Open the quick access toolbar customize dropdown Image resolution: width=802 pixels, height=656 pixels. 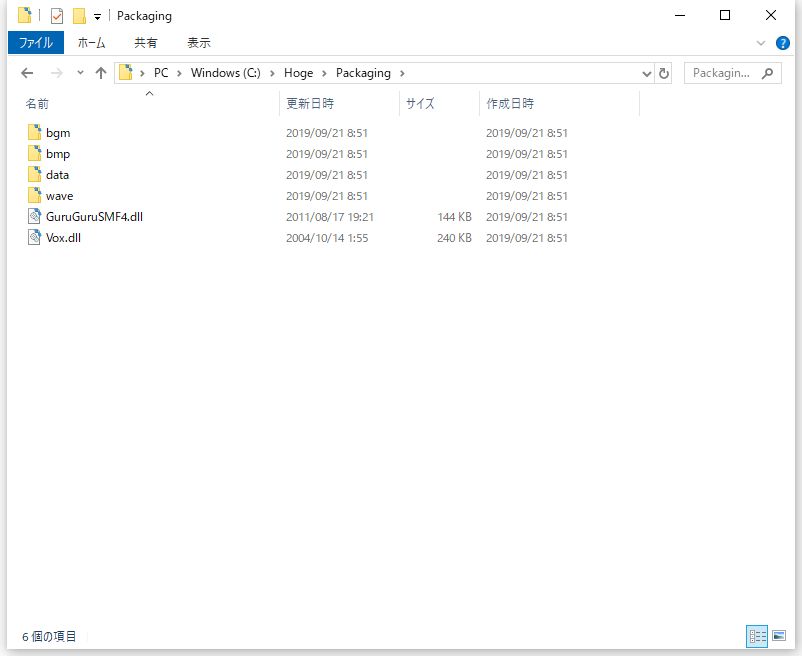coord(97,17)
